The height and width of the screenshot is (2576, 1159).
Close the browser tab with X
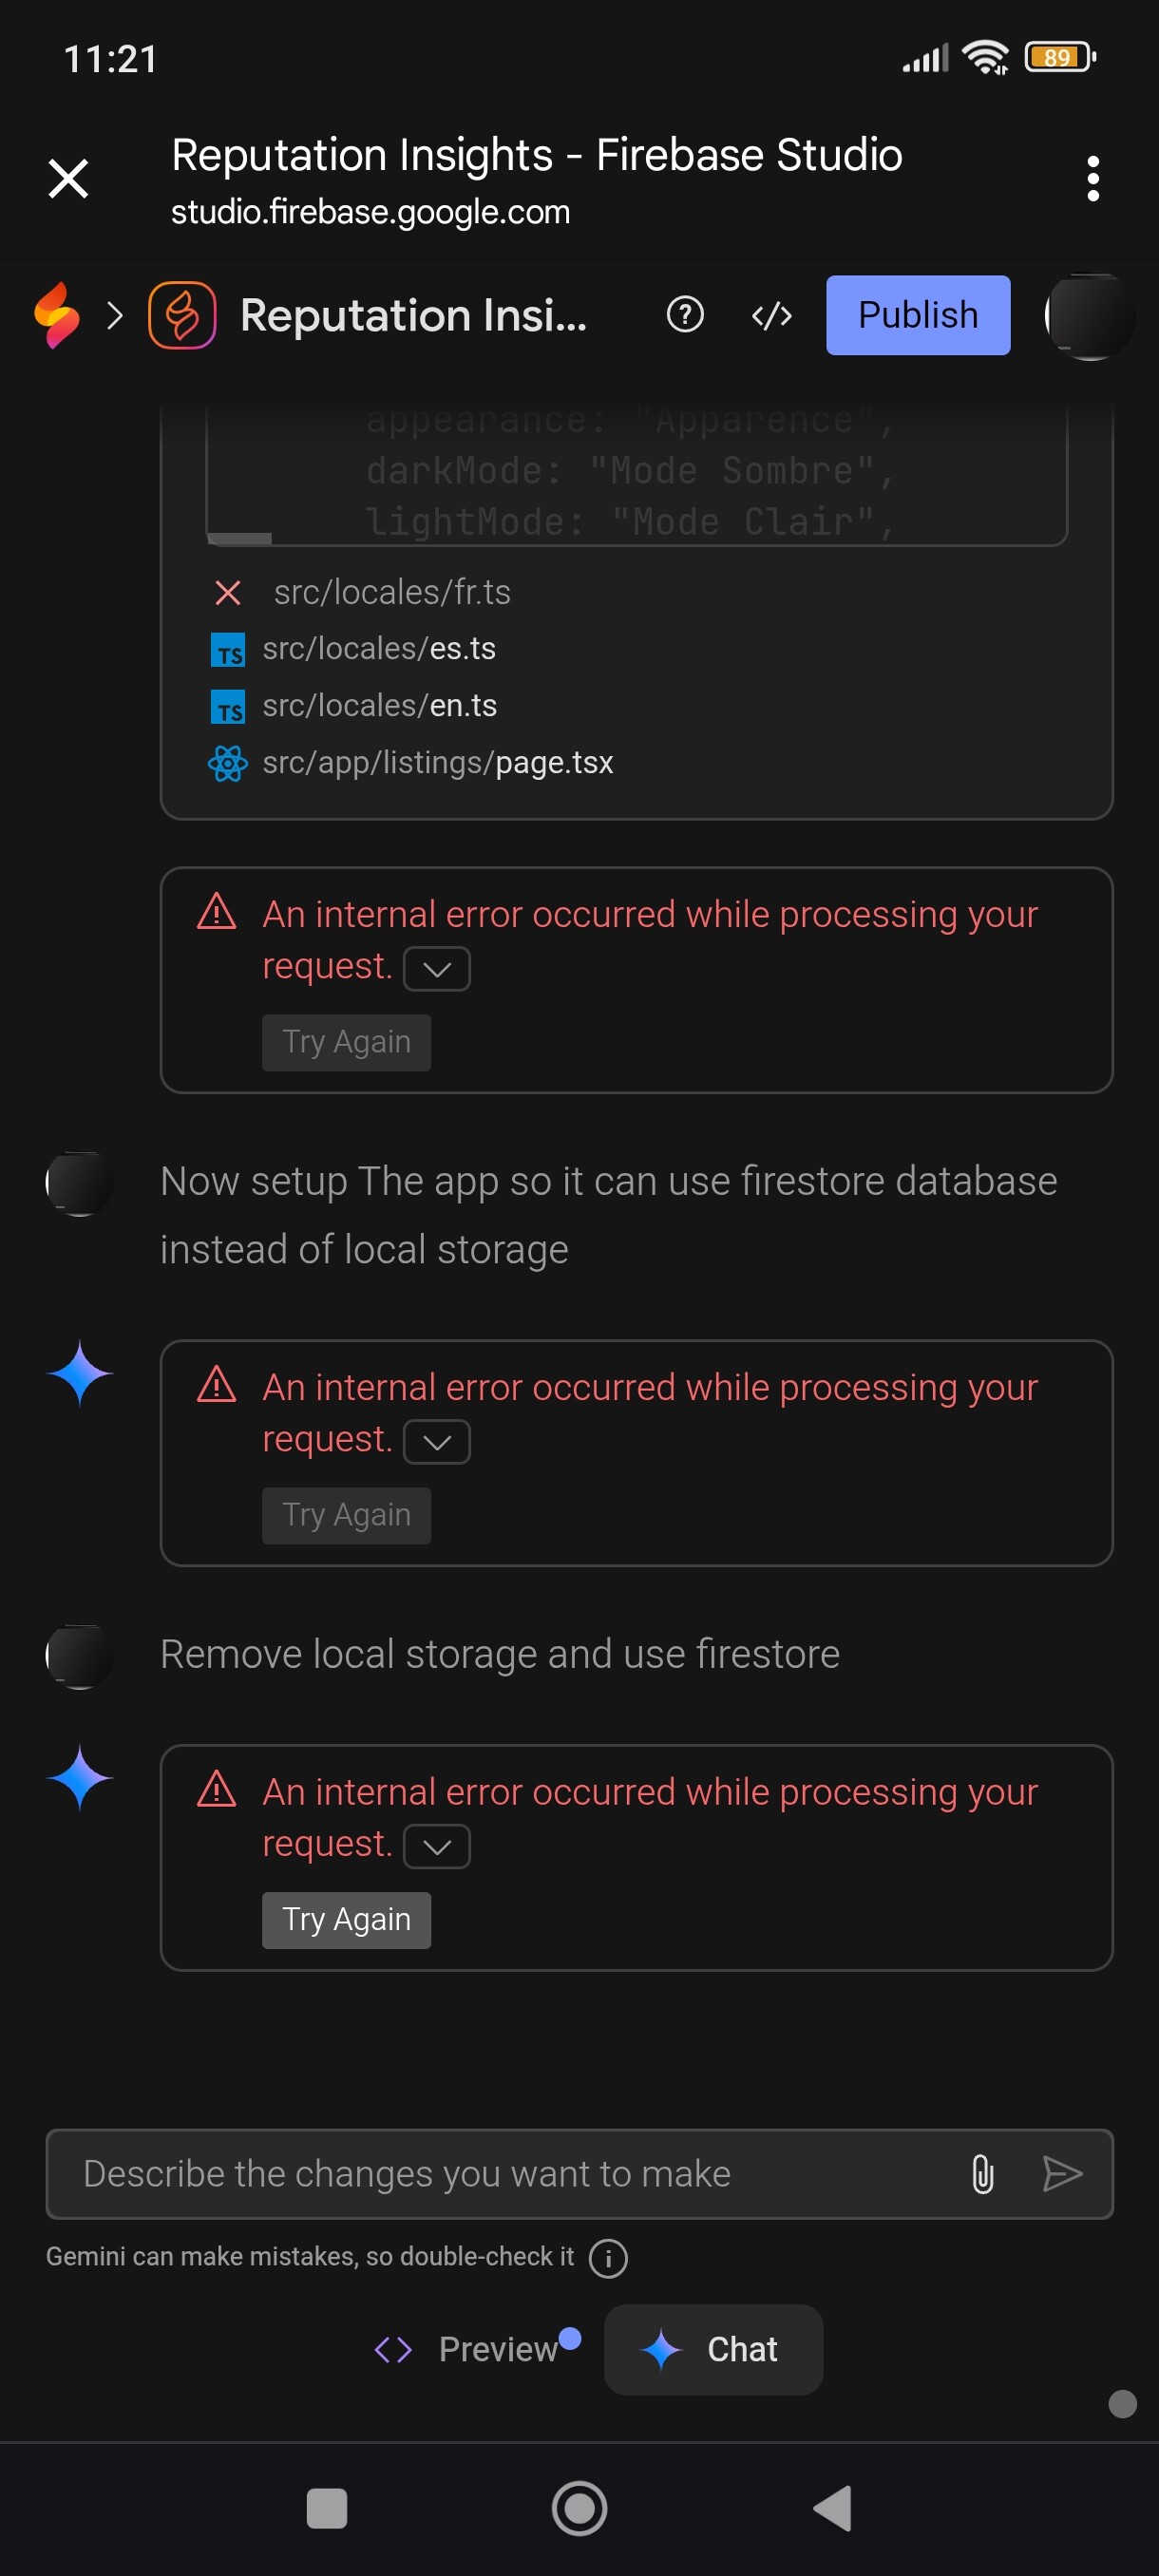68,179
